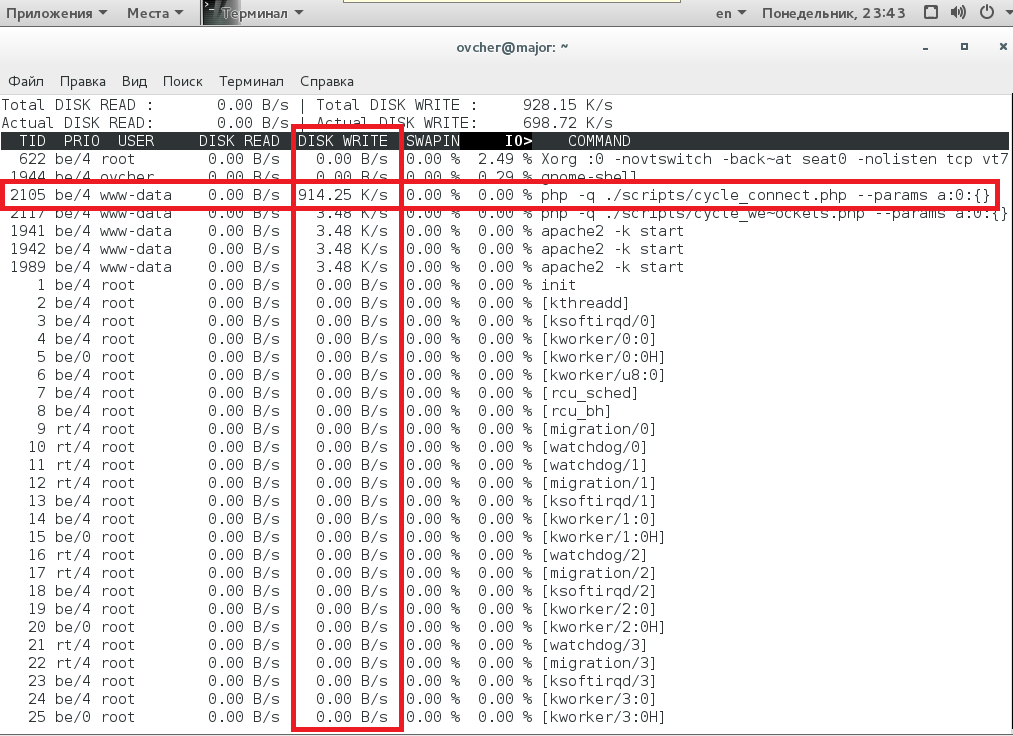The width and height of the screenshot is (1013, 736).
Task: Click the [kworker/0:0] process entry
Action: tap(599, 339)
